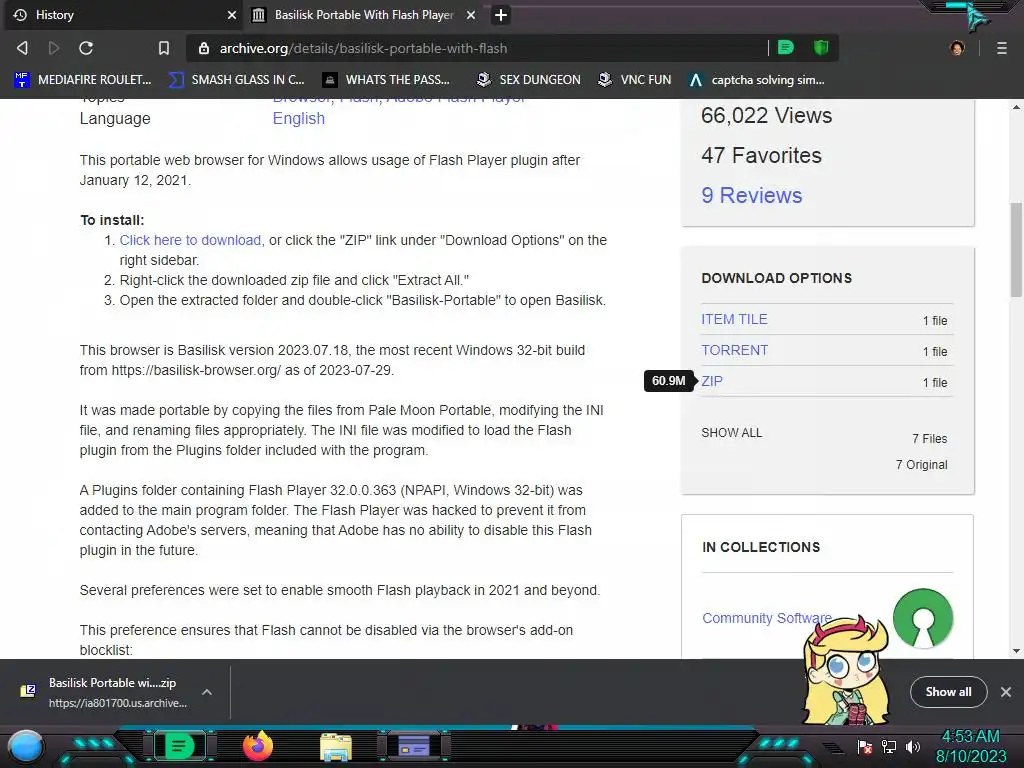
Task: Expand the download item options chevron
Action: click(x=207, y=692)
